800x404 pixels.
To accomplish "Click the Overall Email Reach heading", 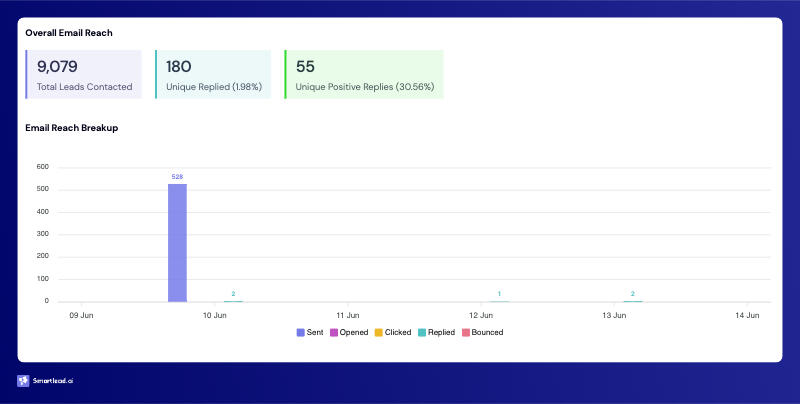I will [x=69, y=33].
